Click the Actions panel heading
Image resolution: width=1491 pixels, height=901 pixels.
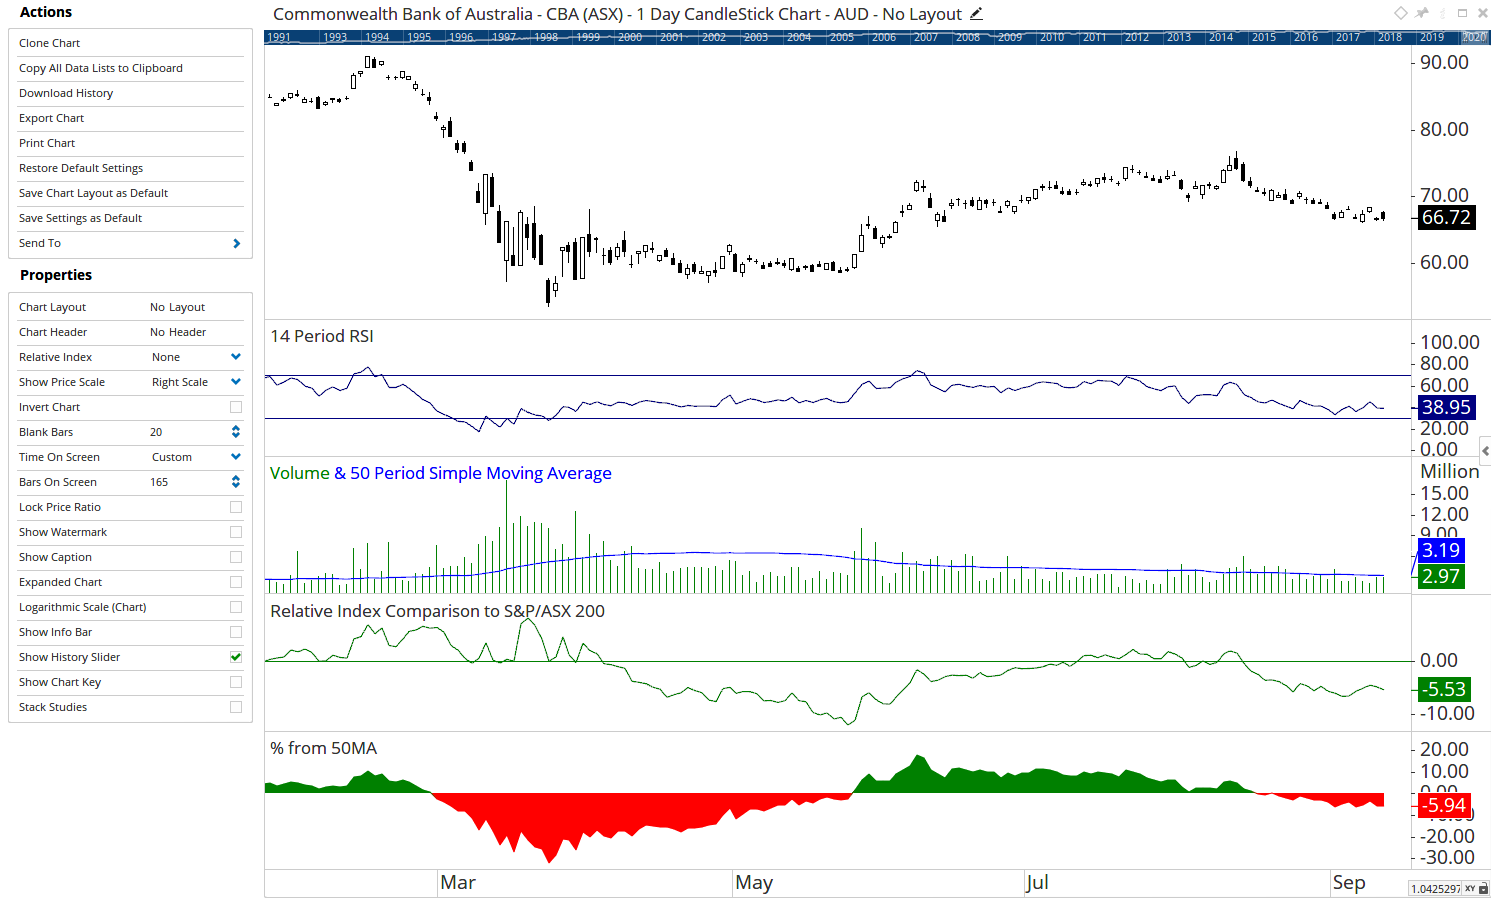coord(46,12)
